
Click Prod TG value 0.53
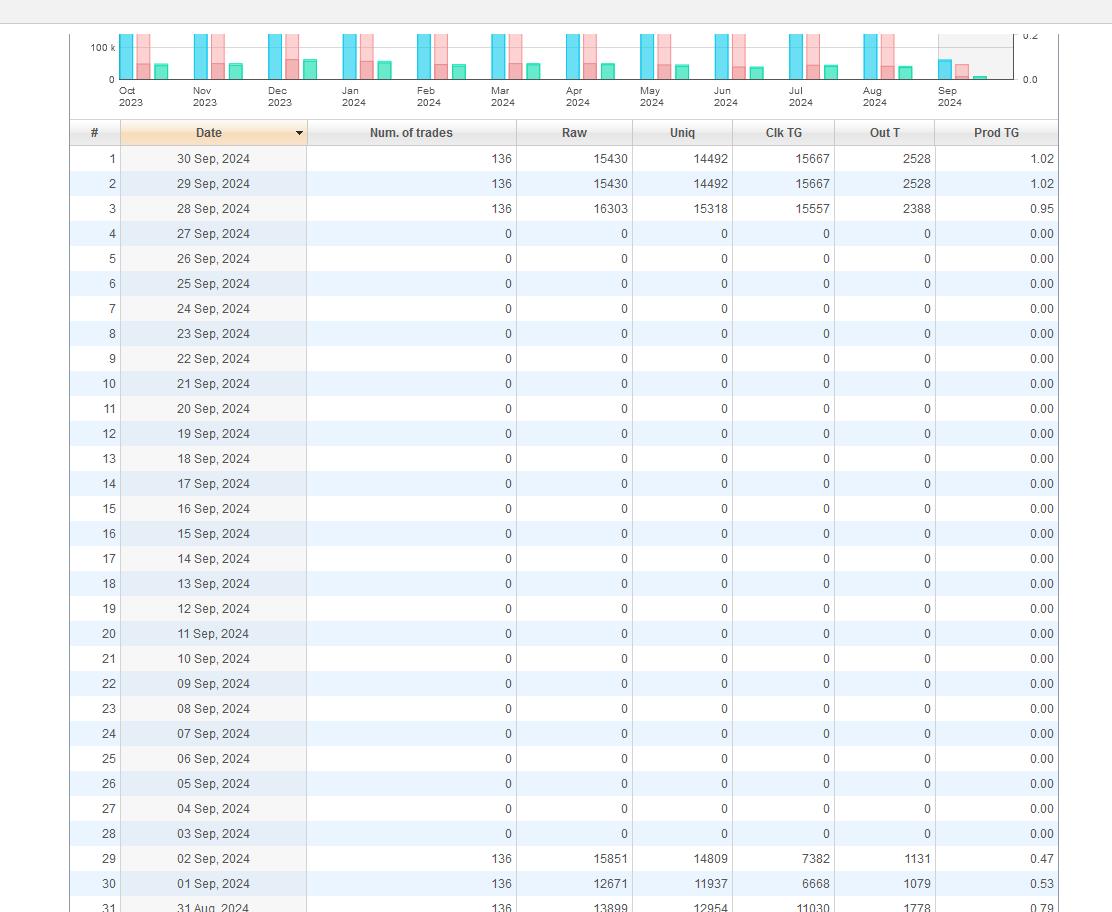pos(1042,884)
